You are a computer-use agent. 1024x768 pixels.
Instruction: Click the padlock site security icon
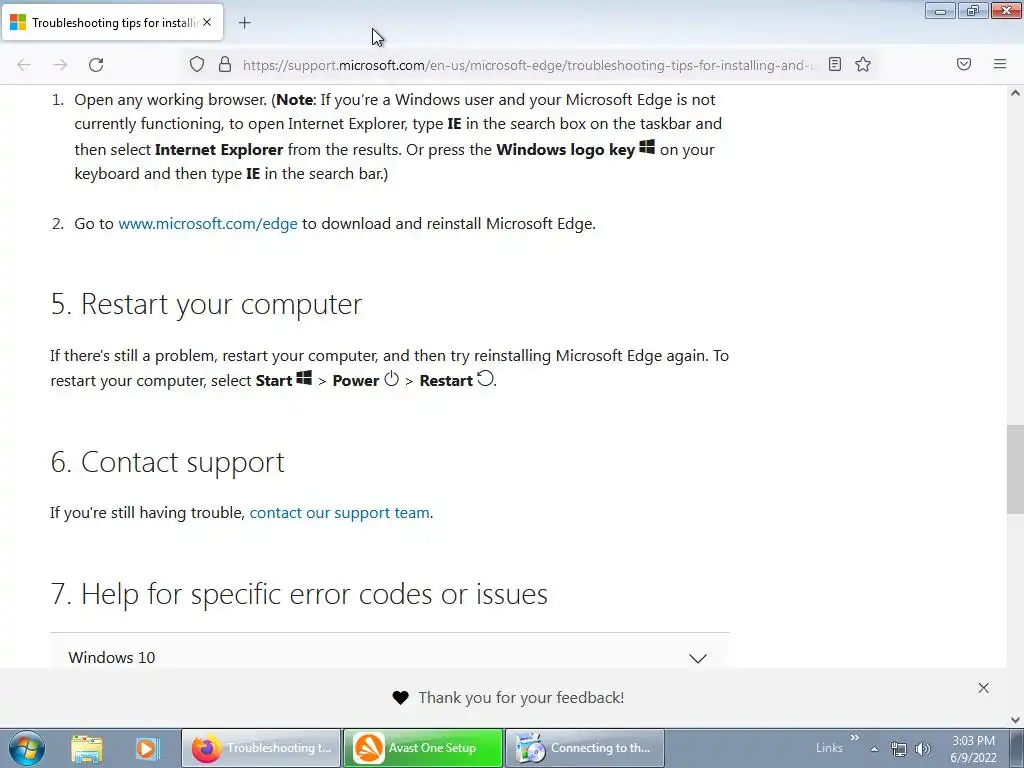(225, 64)
